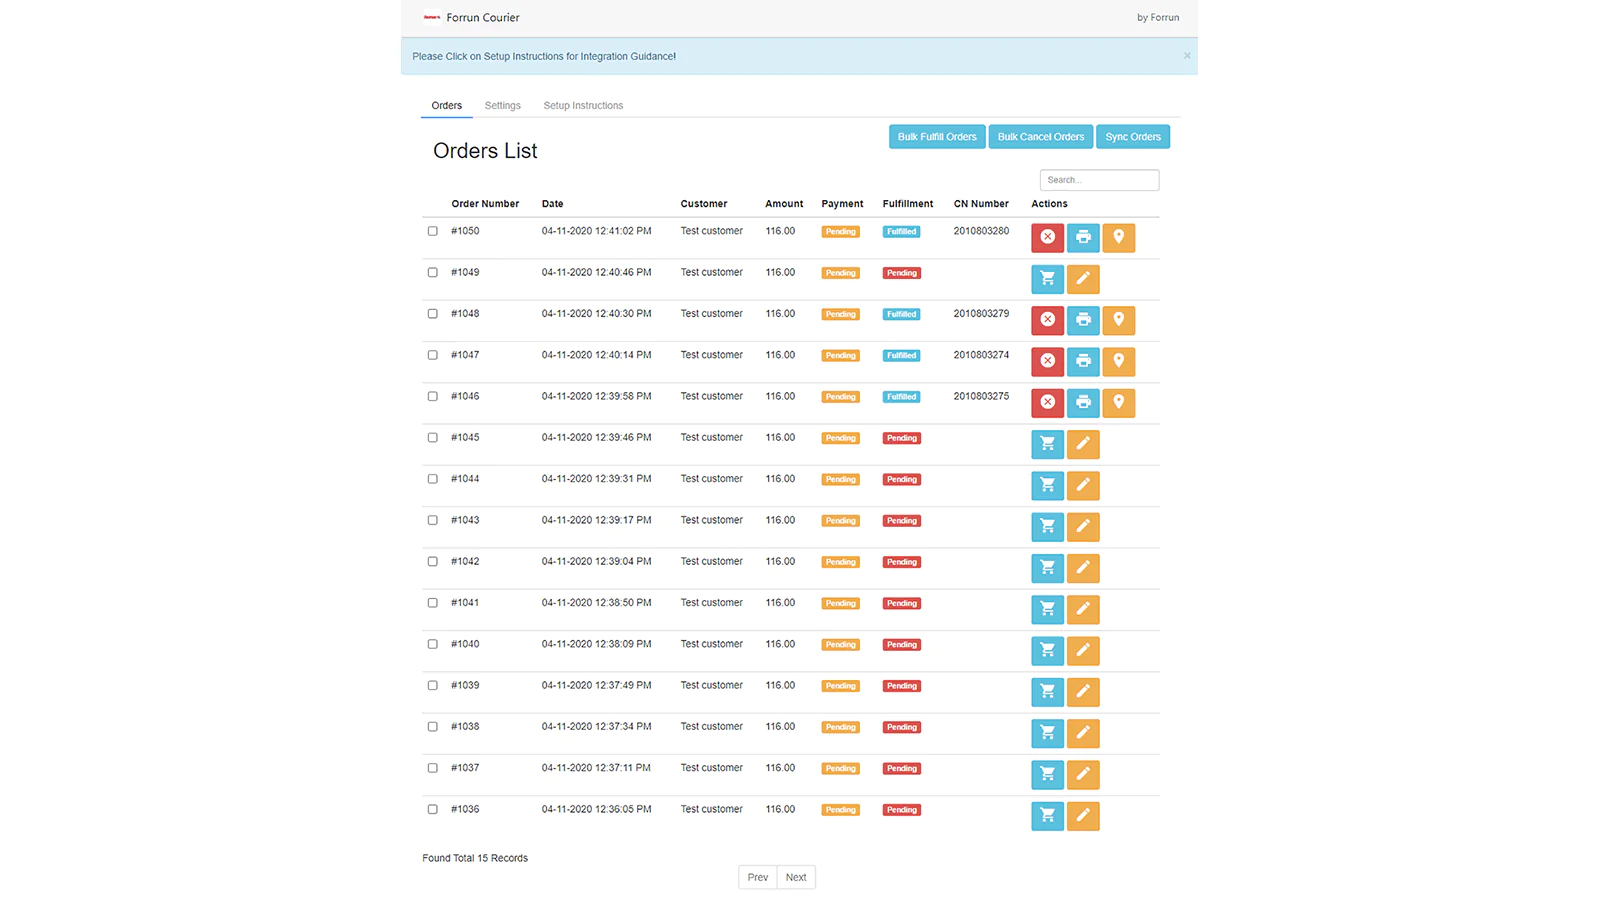1600x900 pixels.
Task: Open the pencil edit icon for order #1036
Action: click(1083, 816)
